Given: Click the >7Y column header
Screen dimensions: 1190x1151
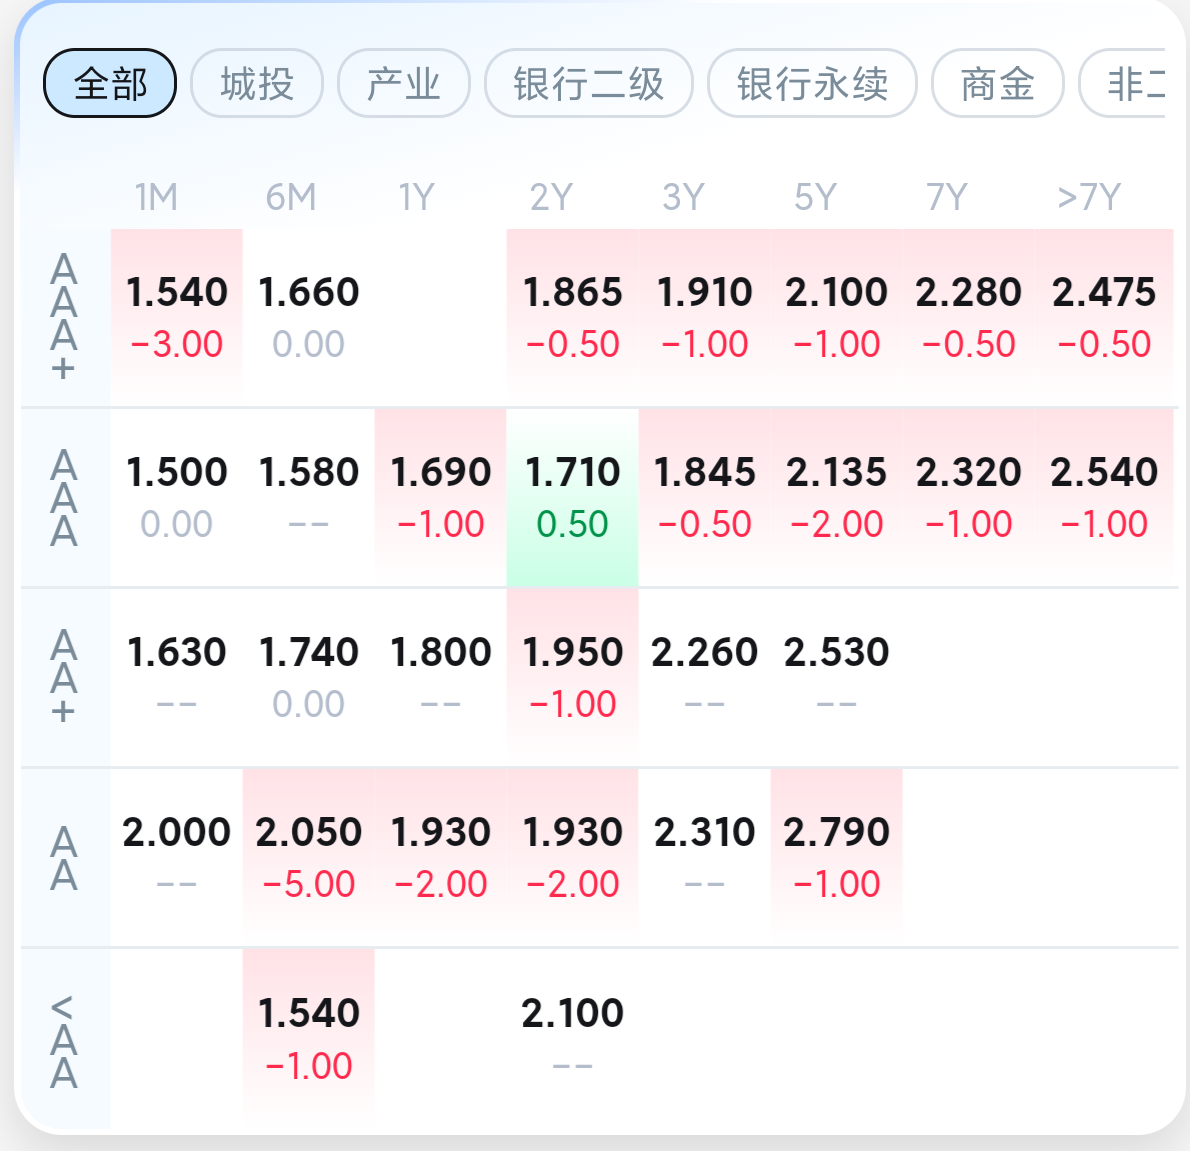Looking at the screenshot, I should (1089, 197).
